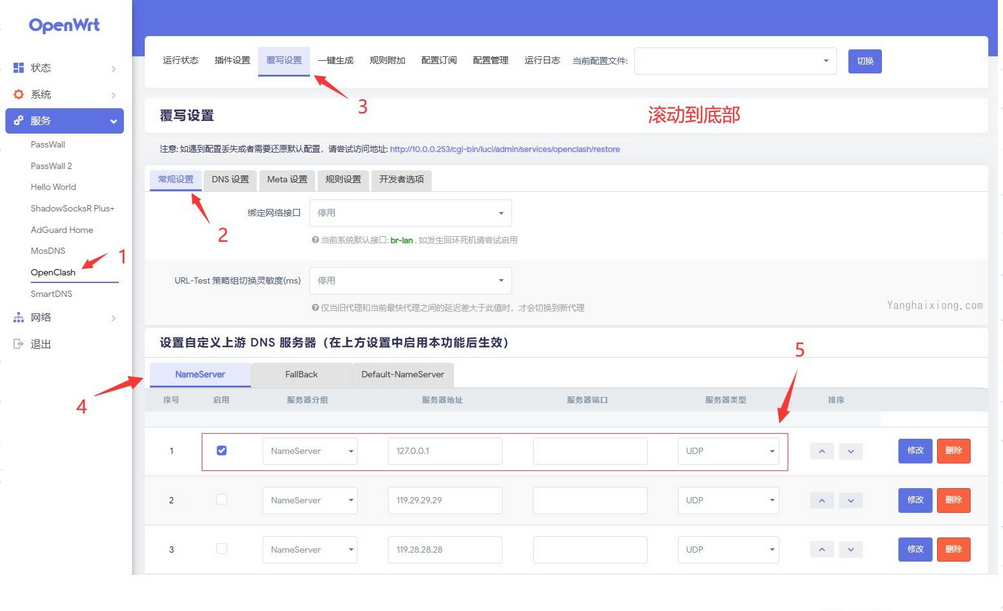Screen dimensions: 1003x611
Task: Enable DNS server 119.28.28.28 checkbox
Action: [x=221, y=548]
